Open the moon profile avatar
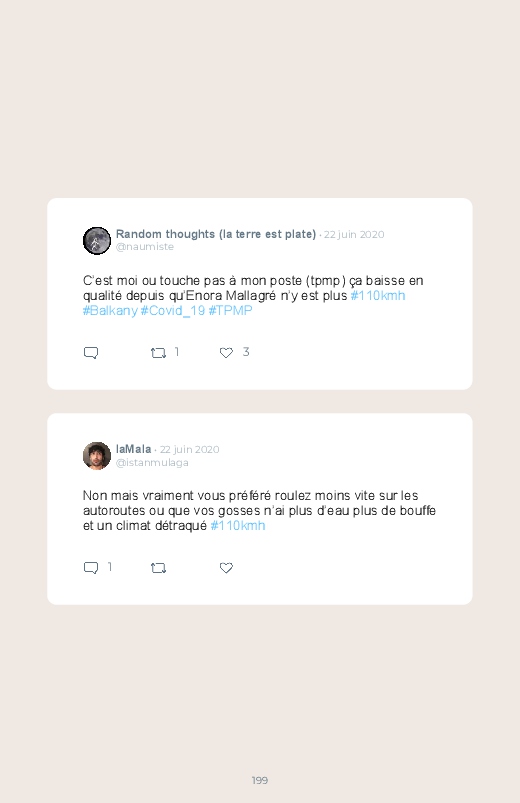Viewport: 520px width, 803px height. (97, 241)
